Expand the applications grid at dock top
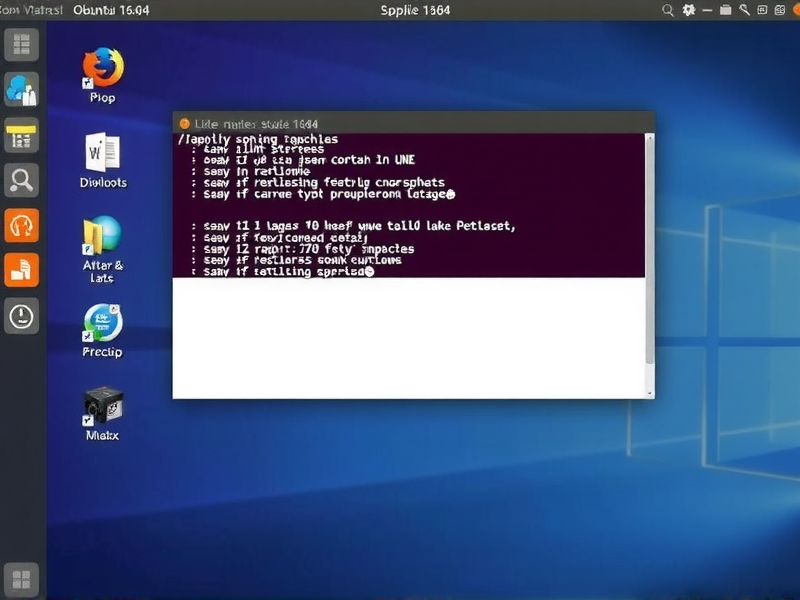Screen dimensions: 800x600 pos(22,45)
